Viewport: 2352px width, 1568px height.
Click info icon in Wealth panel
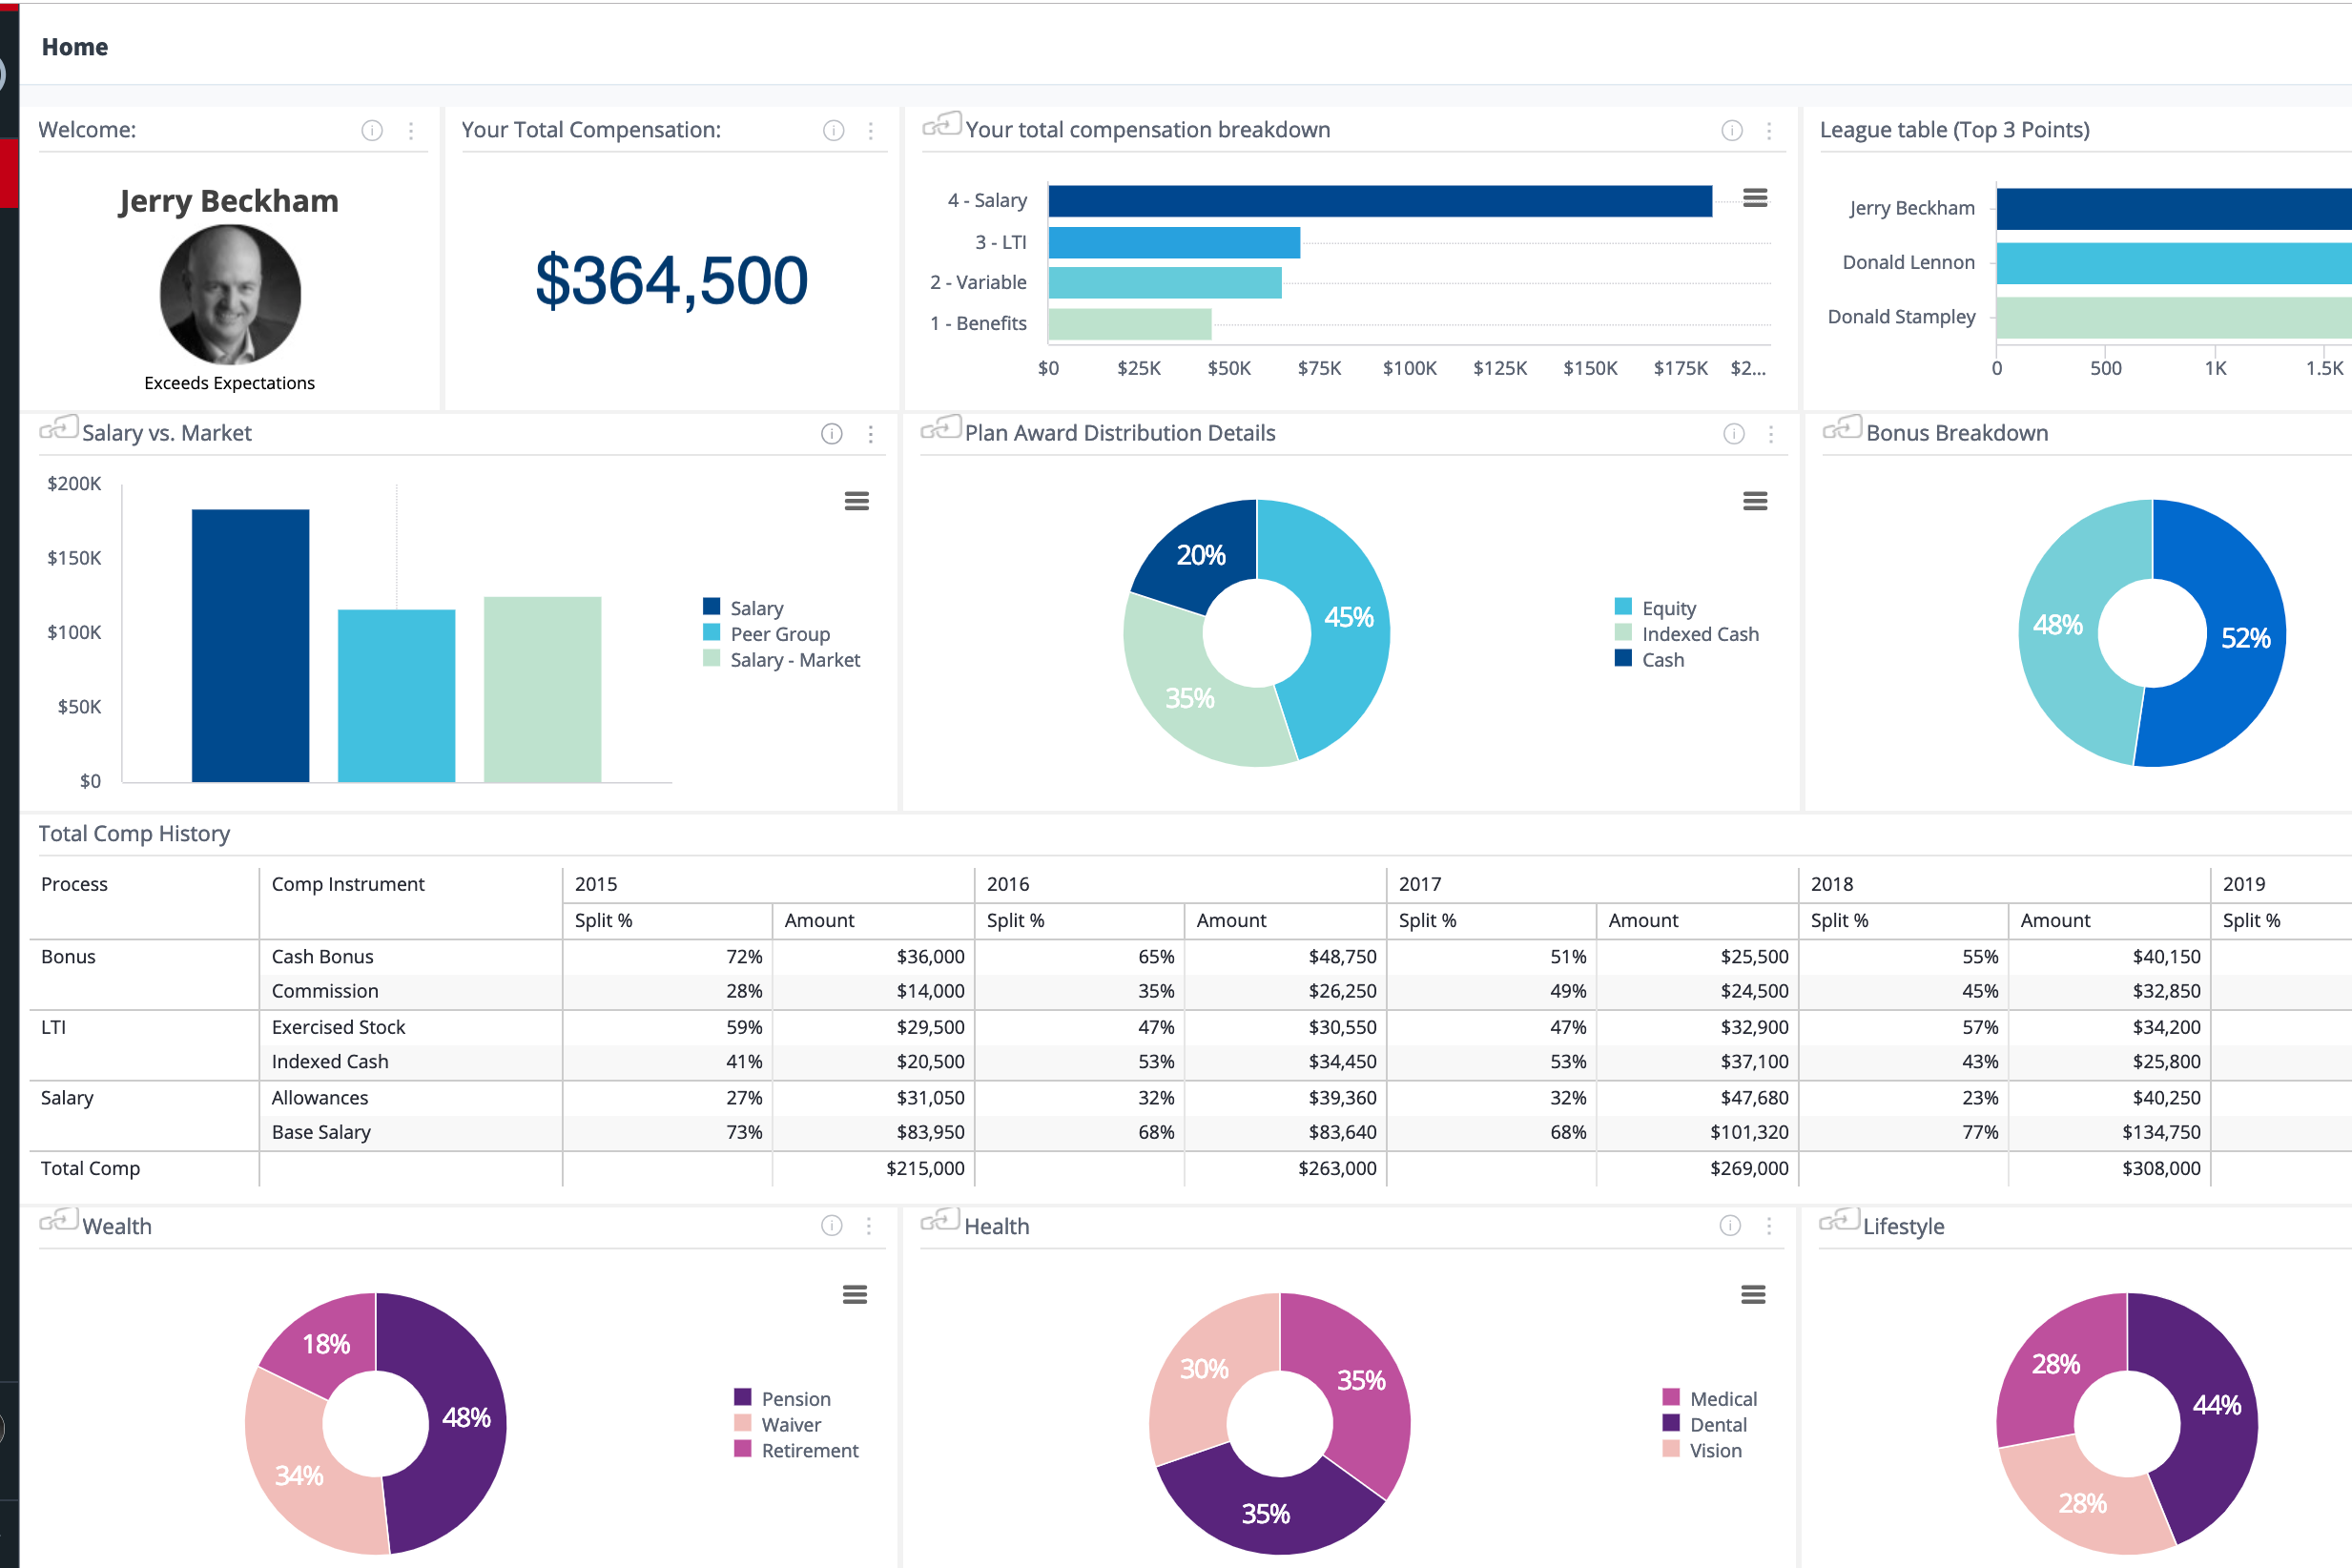pyautogui.click(x=832, y=1226)
